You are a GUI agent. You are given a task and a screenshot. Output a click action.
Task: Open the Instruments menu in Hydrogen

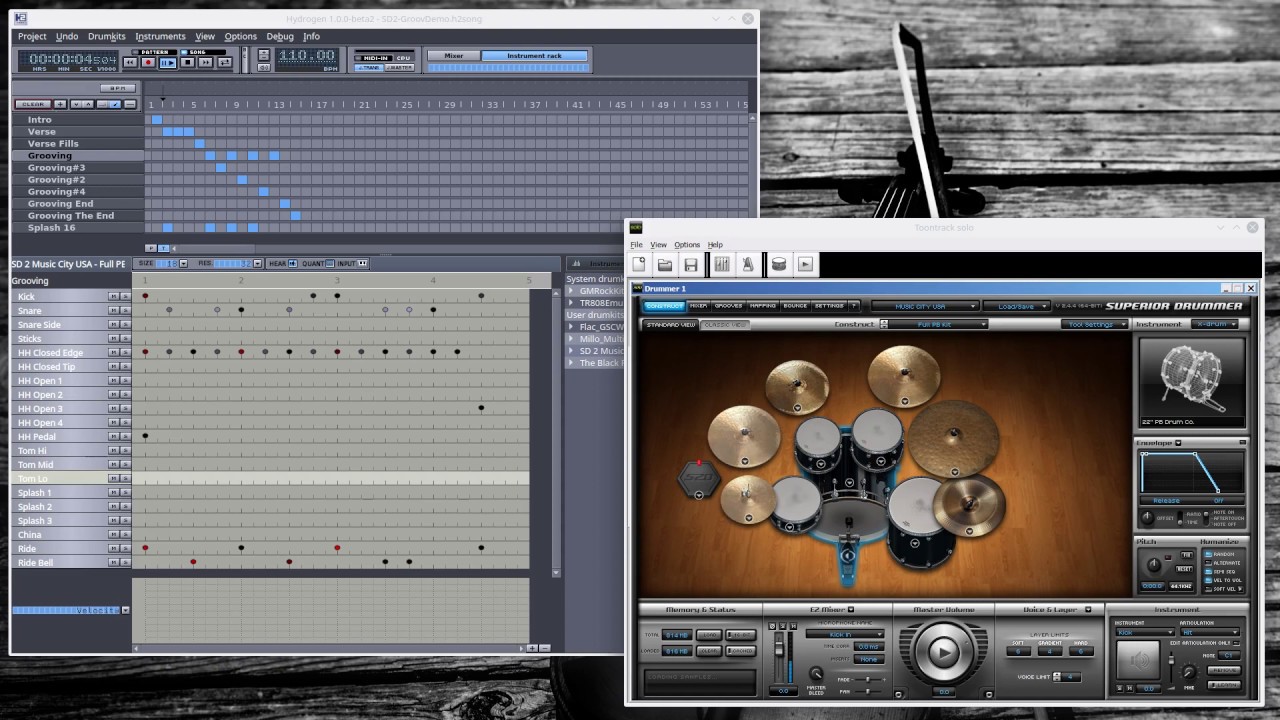point(160,36)
